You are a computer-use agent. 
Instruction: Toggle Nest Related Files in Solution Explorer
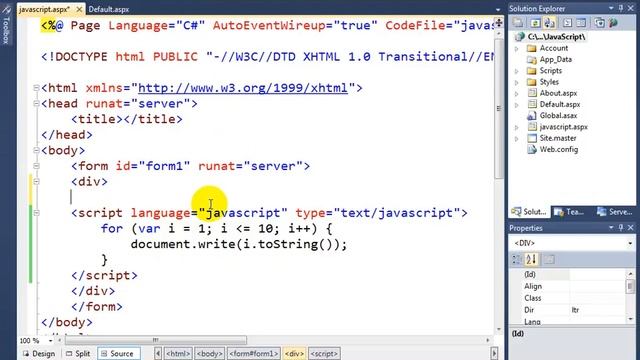coord(549,23)
